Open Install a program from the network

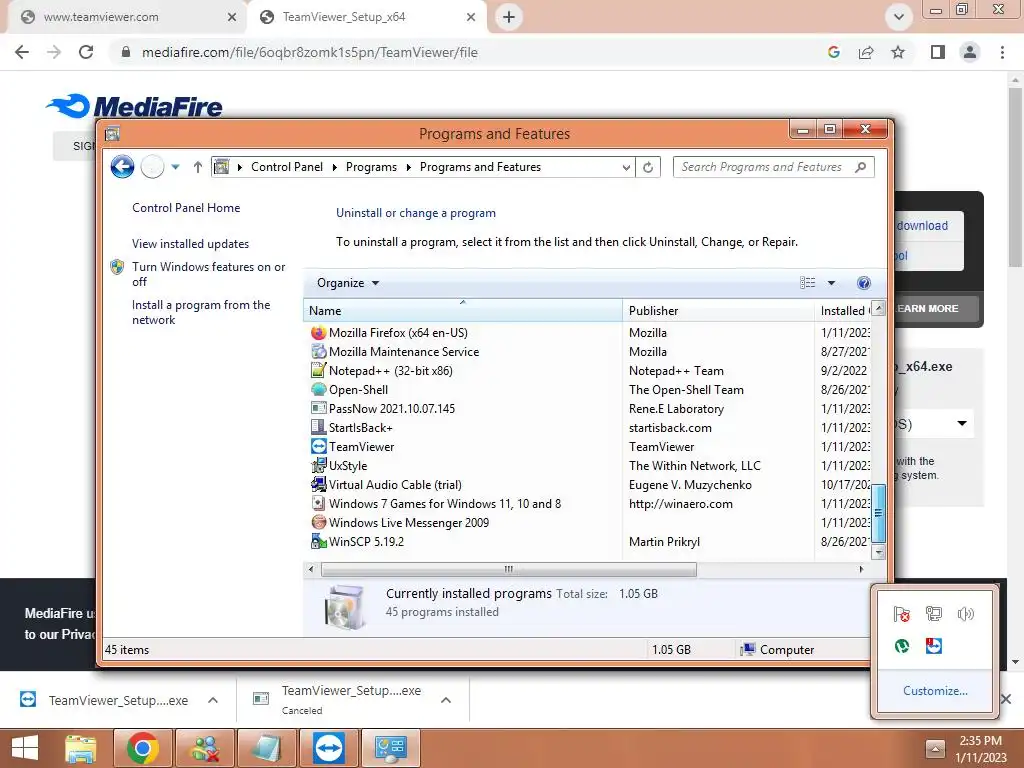(200, 312)
